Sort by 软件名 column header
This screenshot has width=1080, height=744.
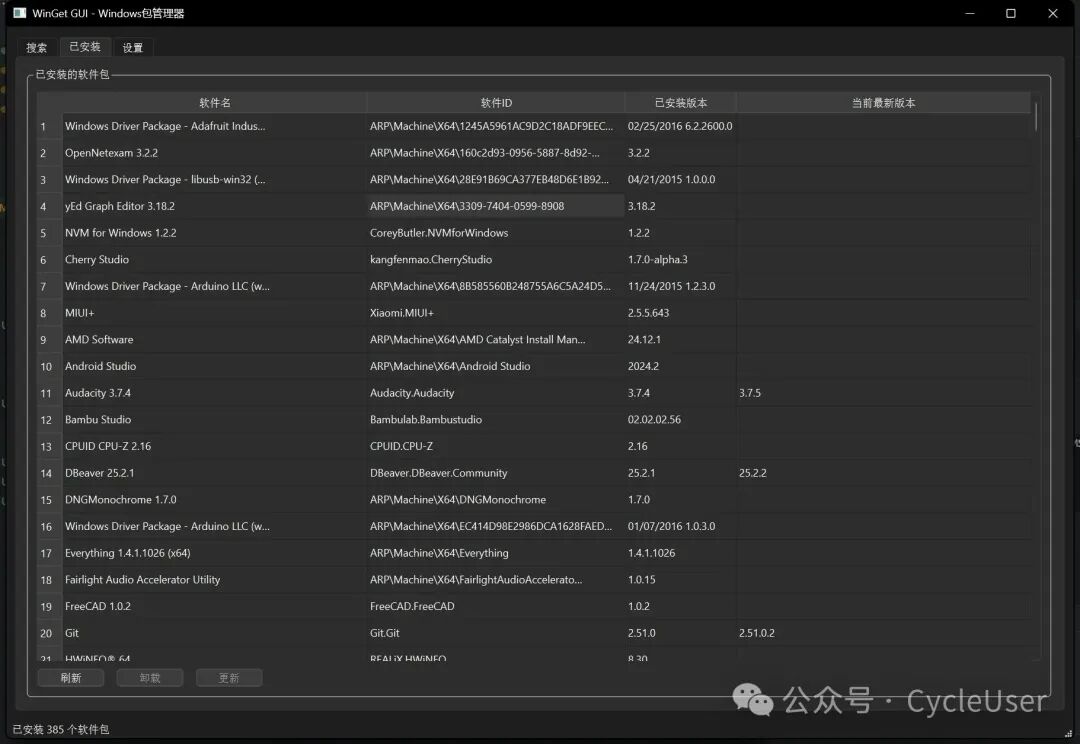214,103
